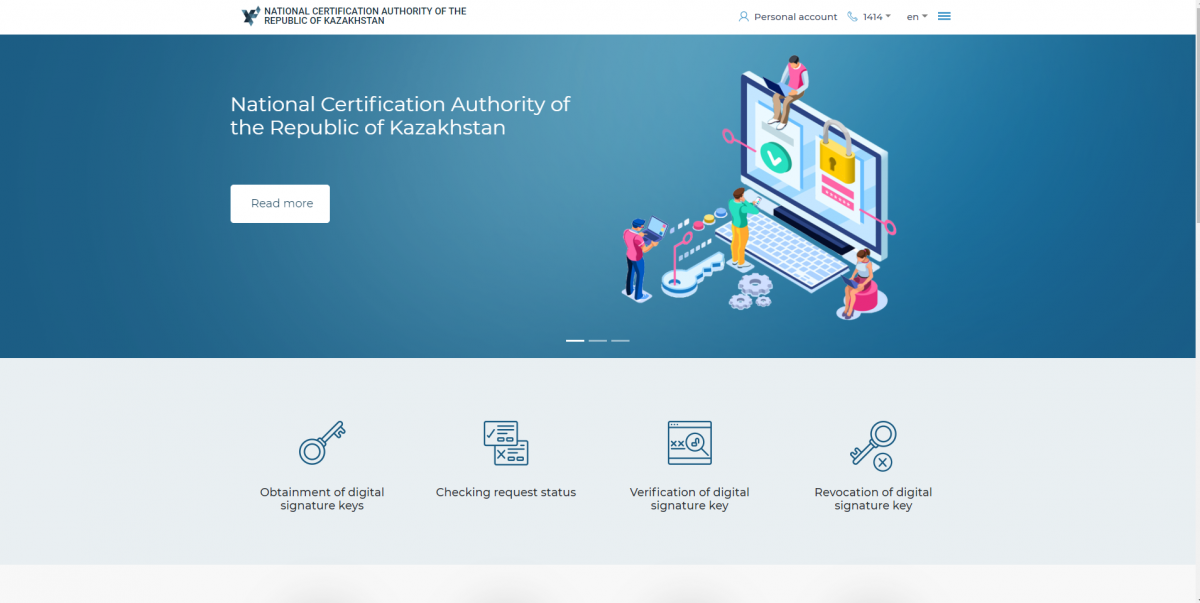This screenshot has height=603, width=1200.
Task: Click the eagle logo in the header
Action: (x=251, y=16)
